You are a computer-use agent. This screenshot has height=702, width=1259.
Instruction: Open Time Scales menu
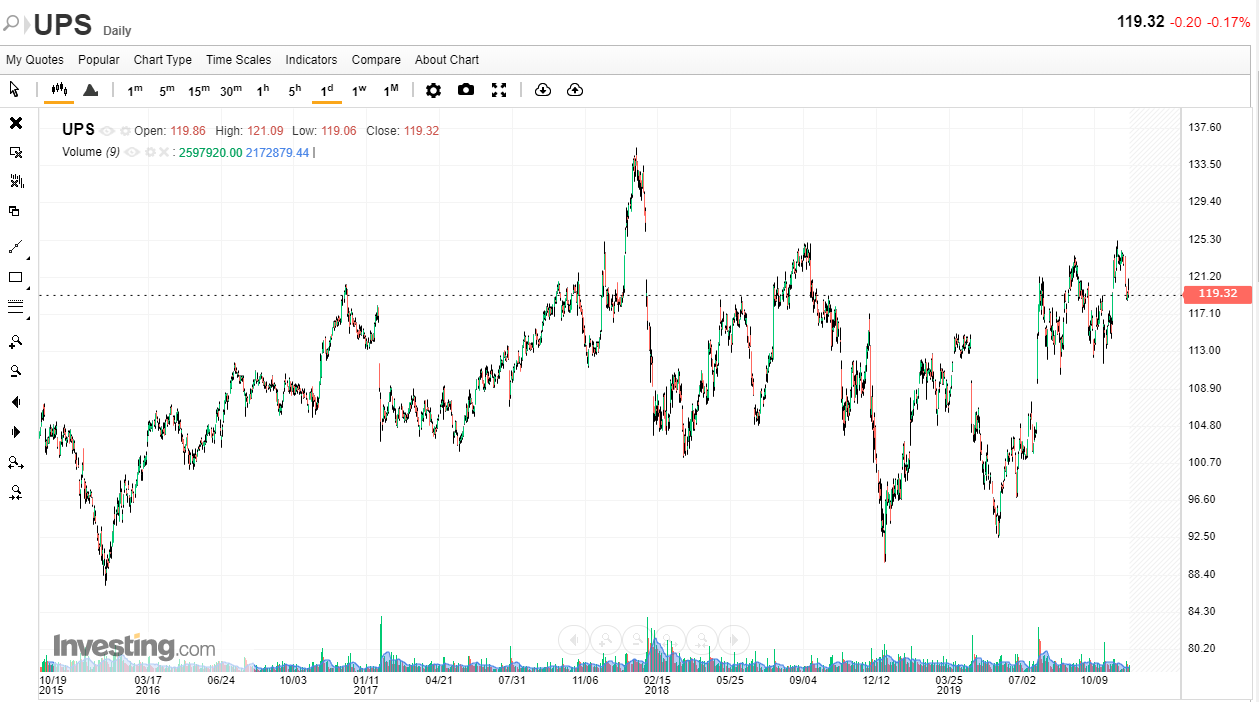coord(238,60)
